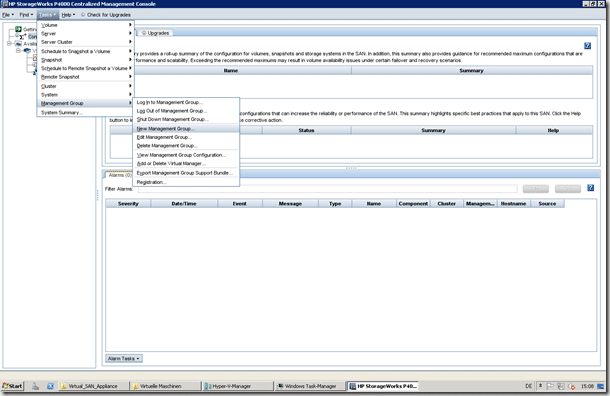Select the Snapshot menu entry

pyautogui.click(x=85, y=60)
